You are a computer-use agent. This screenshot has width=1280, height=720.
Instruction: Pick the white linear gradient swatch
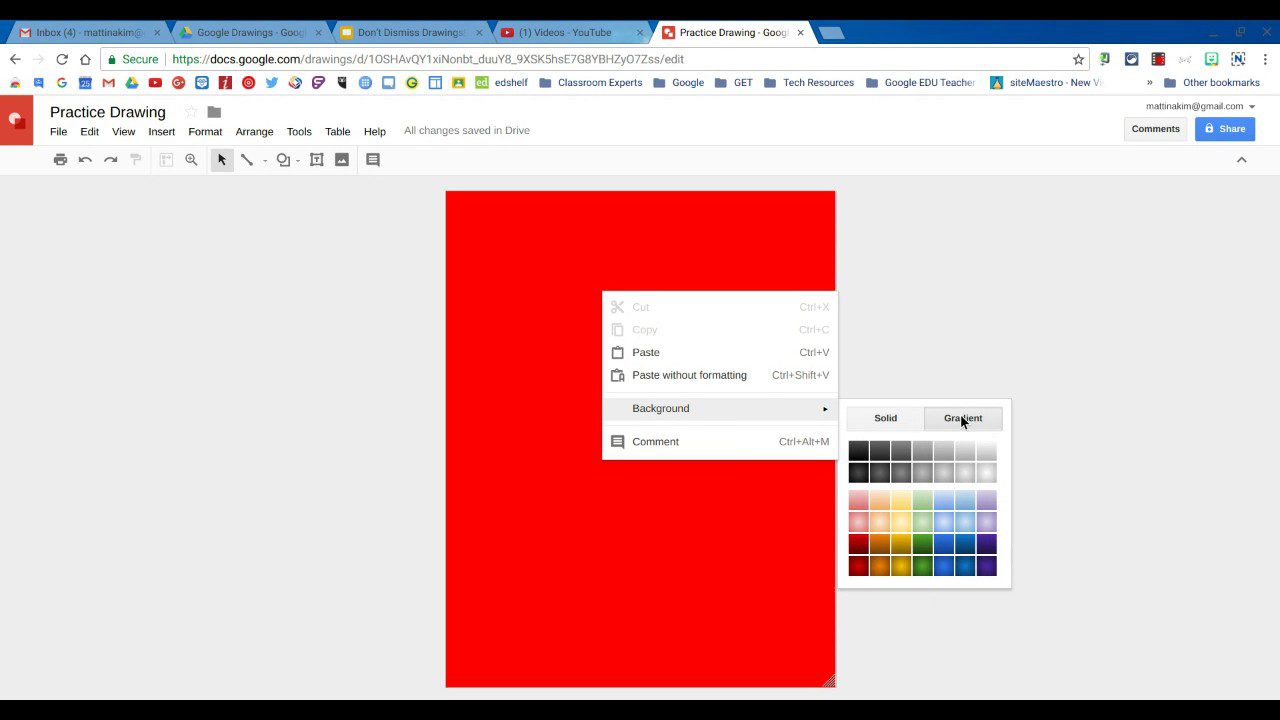tap(987, 451)
